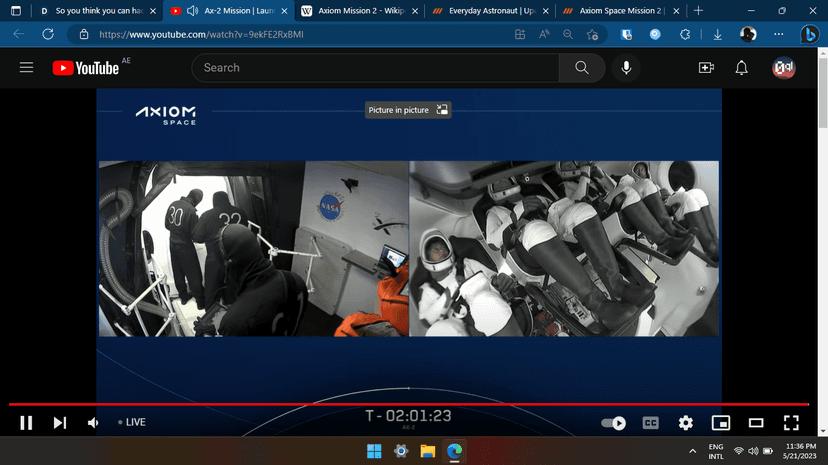Enter full screen mode
This screenshot has height=465, width=828.
pos(791,423)
